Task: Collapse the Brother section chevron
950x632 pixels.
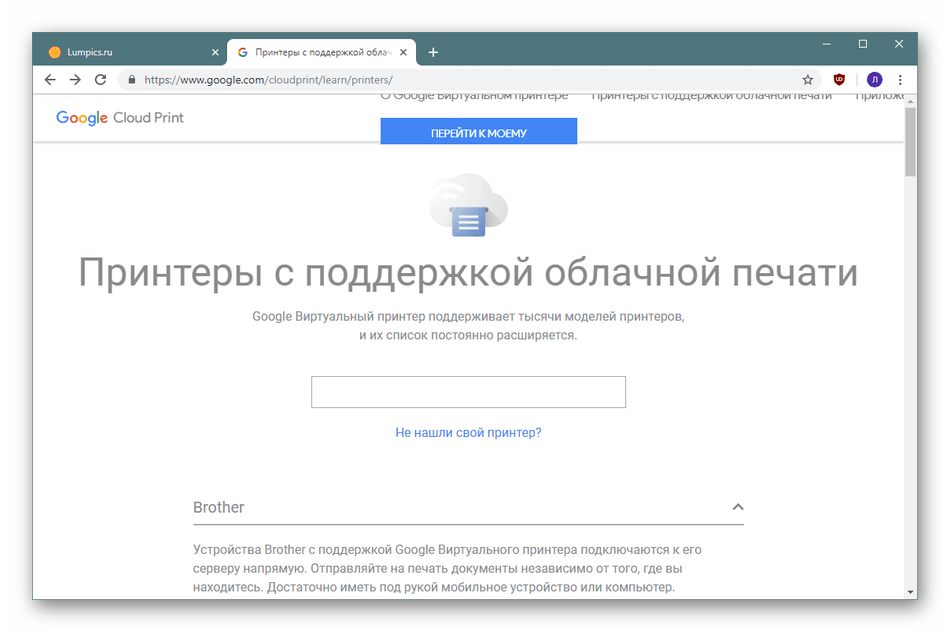Action: tap(737, 507)
